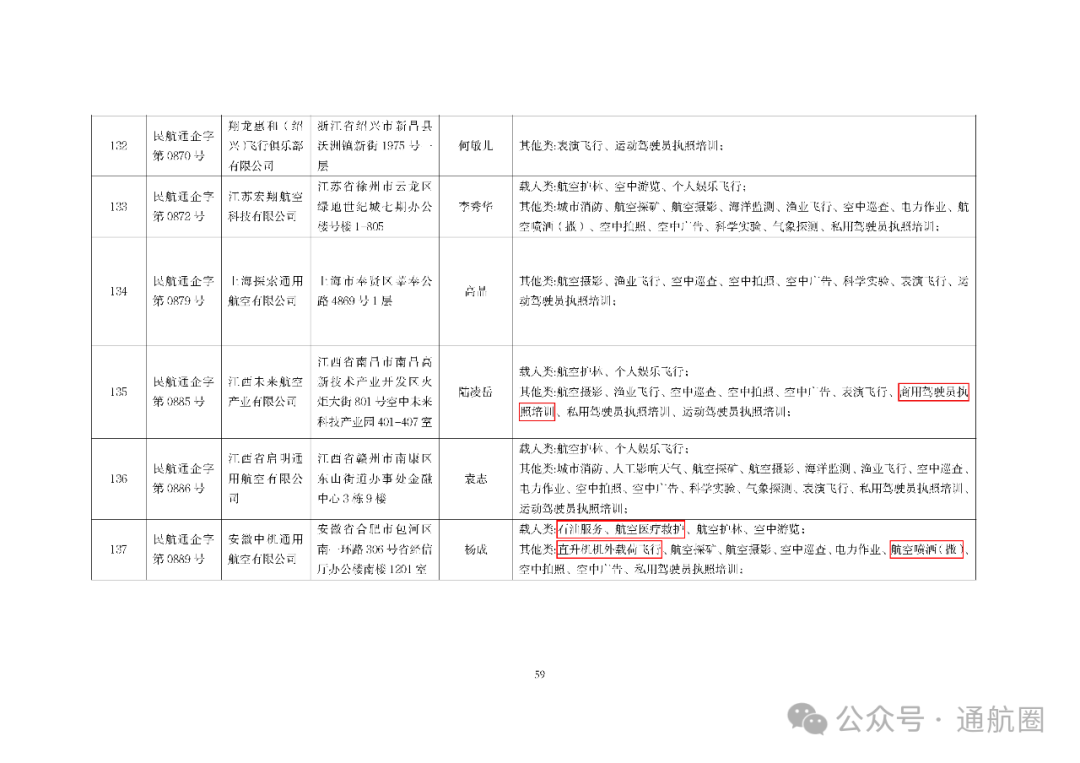Click row number 133 cell
The width and height of the screenshot is (1080, 763).
point(118,207)
